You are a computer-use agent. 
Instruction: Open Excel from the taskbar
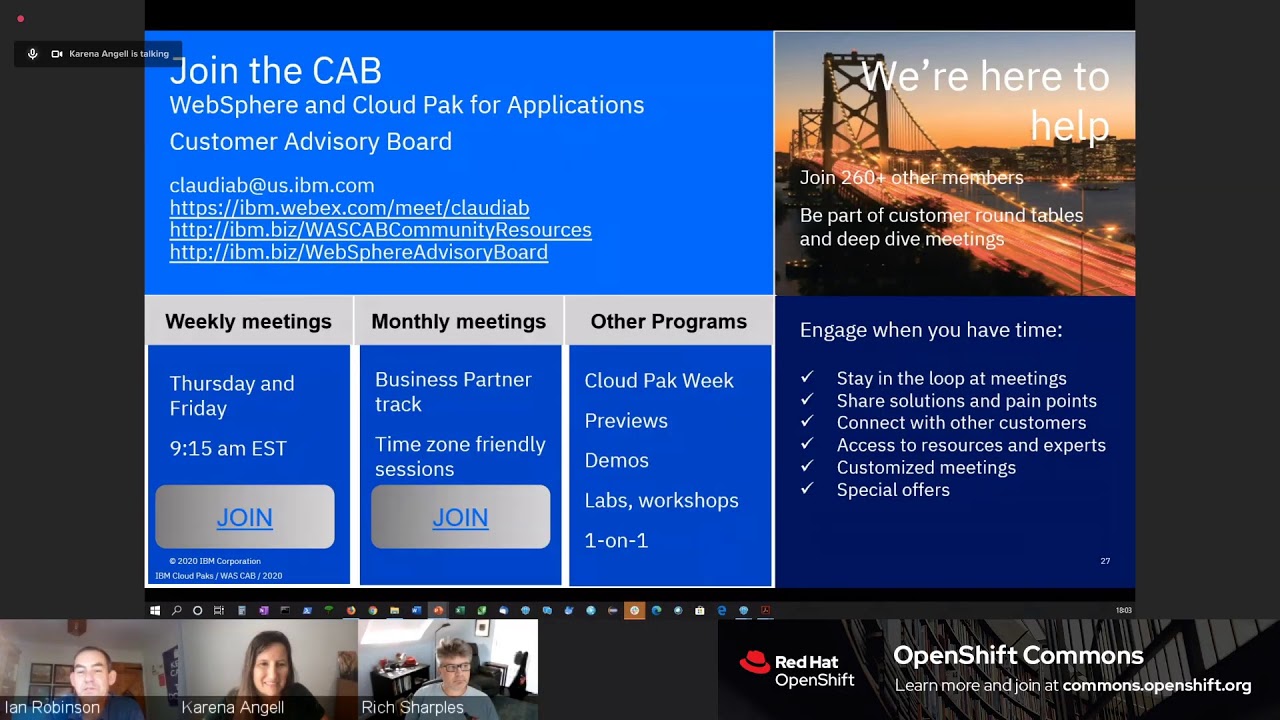(460, 610)
